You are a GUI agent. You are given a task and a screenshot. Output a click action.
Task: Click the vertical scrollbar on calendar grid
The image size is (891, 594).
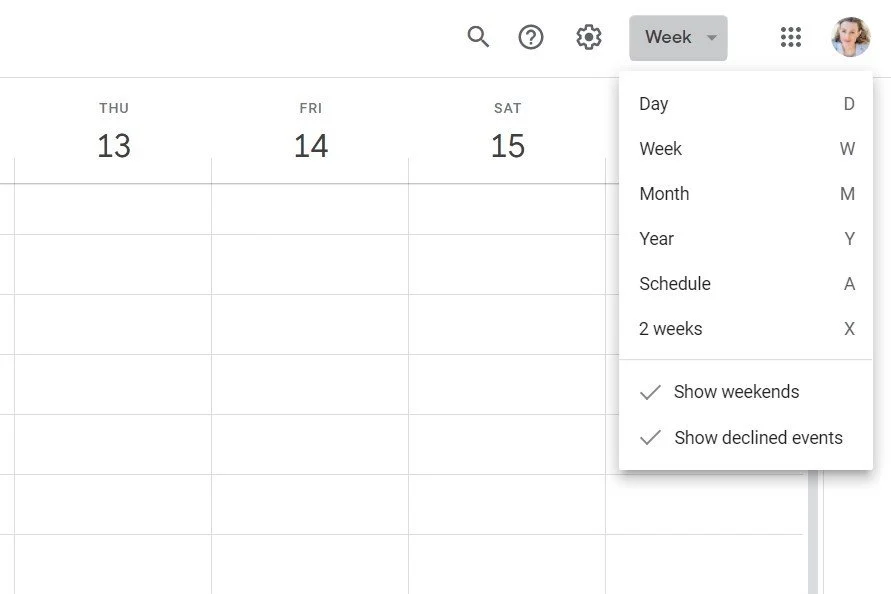(813, 530)
